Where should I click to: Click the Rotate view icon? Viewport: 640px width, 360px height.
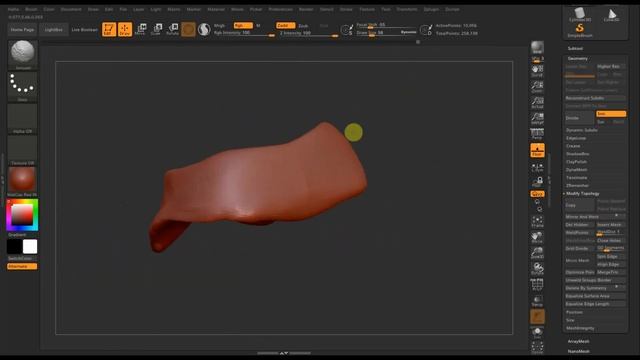tap(537, 268)
